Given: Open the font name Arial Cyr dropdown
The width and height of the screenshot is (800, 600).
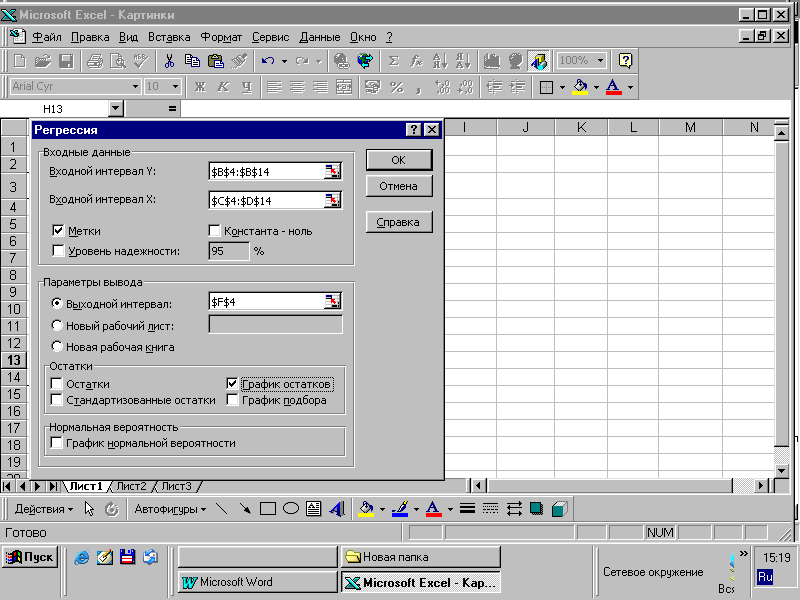Looking at the screenshot, I should point(135,87).
